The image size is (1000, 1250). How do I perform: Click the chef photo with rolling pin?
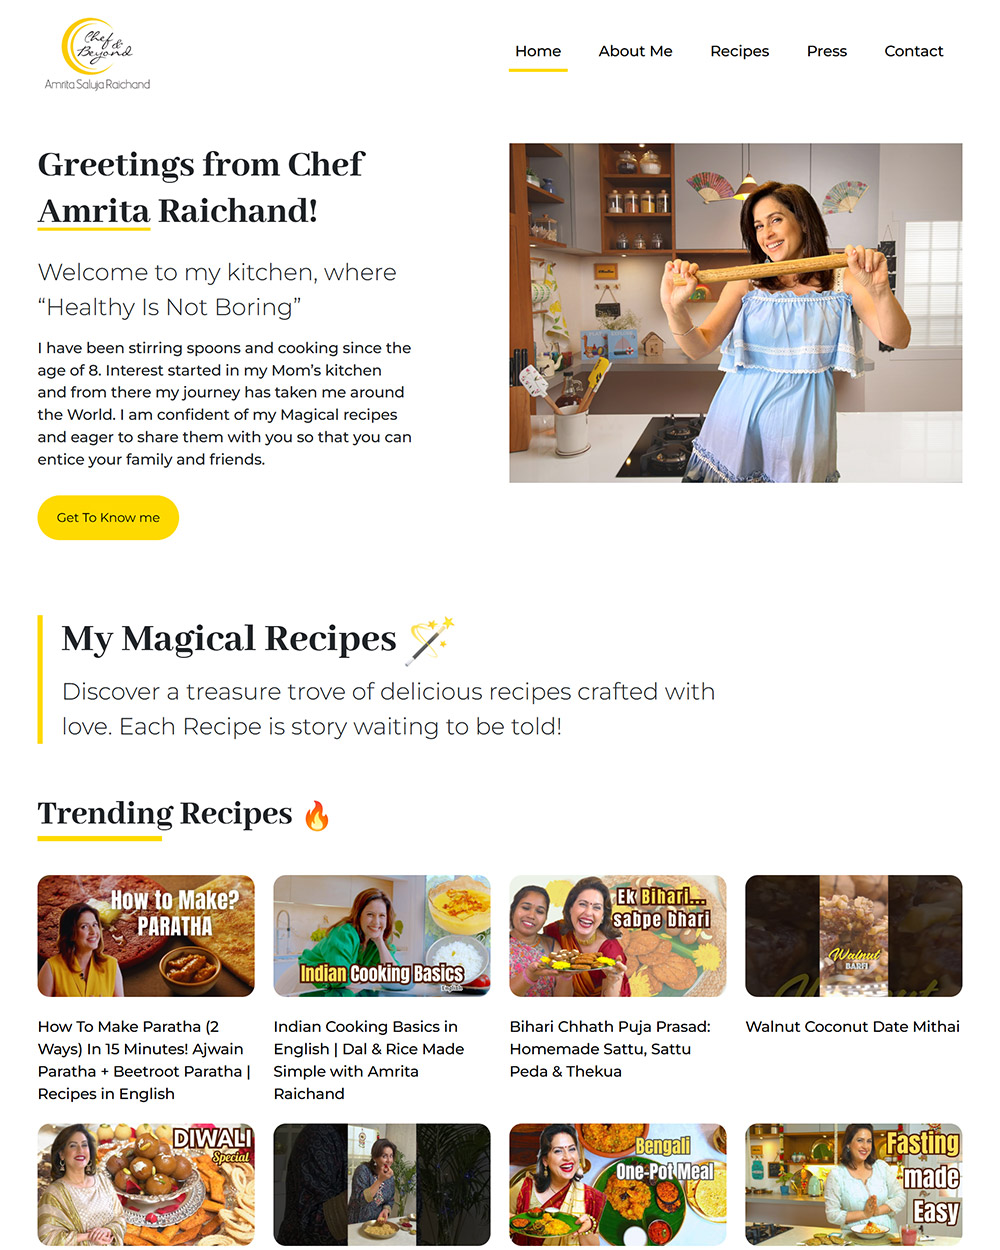tap(736, 313)
